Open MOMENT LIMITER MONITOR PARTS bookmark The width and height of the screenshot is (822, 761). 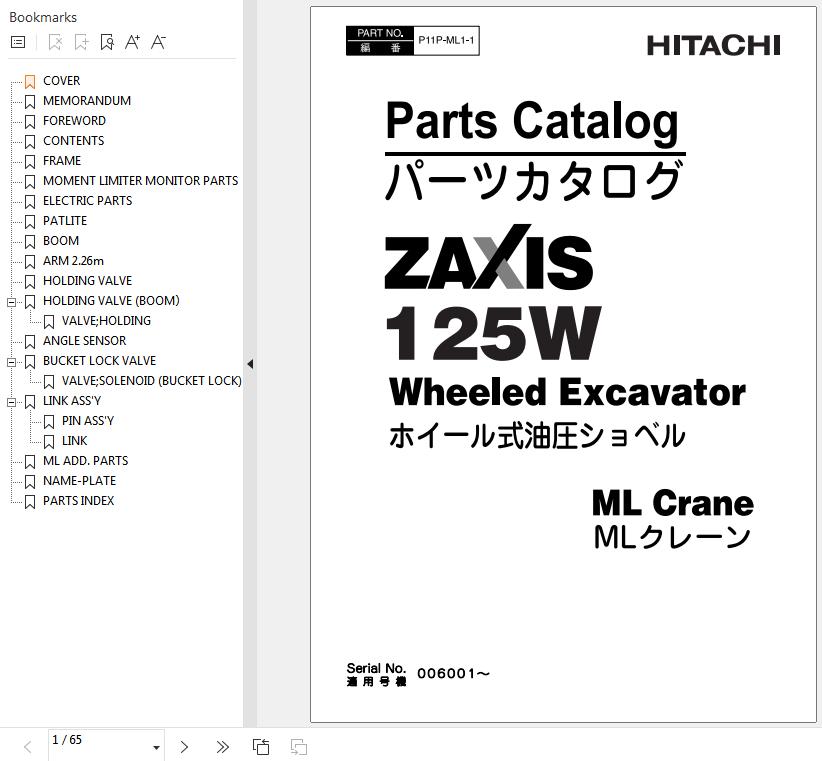(x=140, y=181)
